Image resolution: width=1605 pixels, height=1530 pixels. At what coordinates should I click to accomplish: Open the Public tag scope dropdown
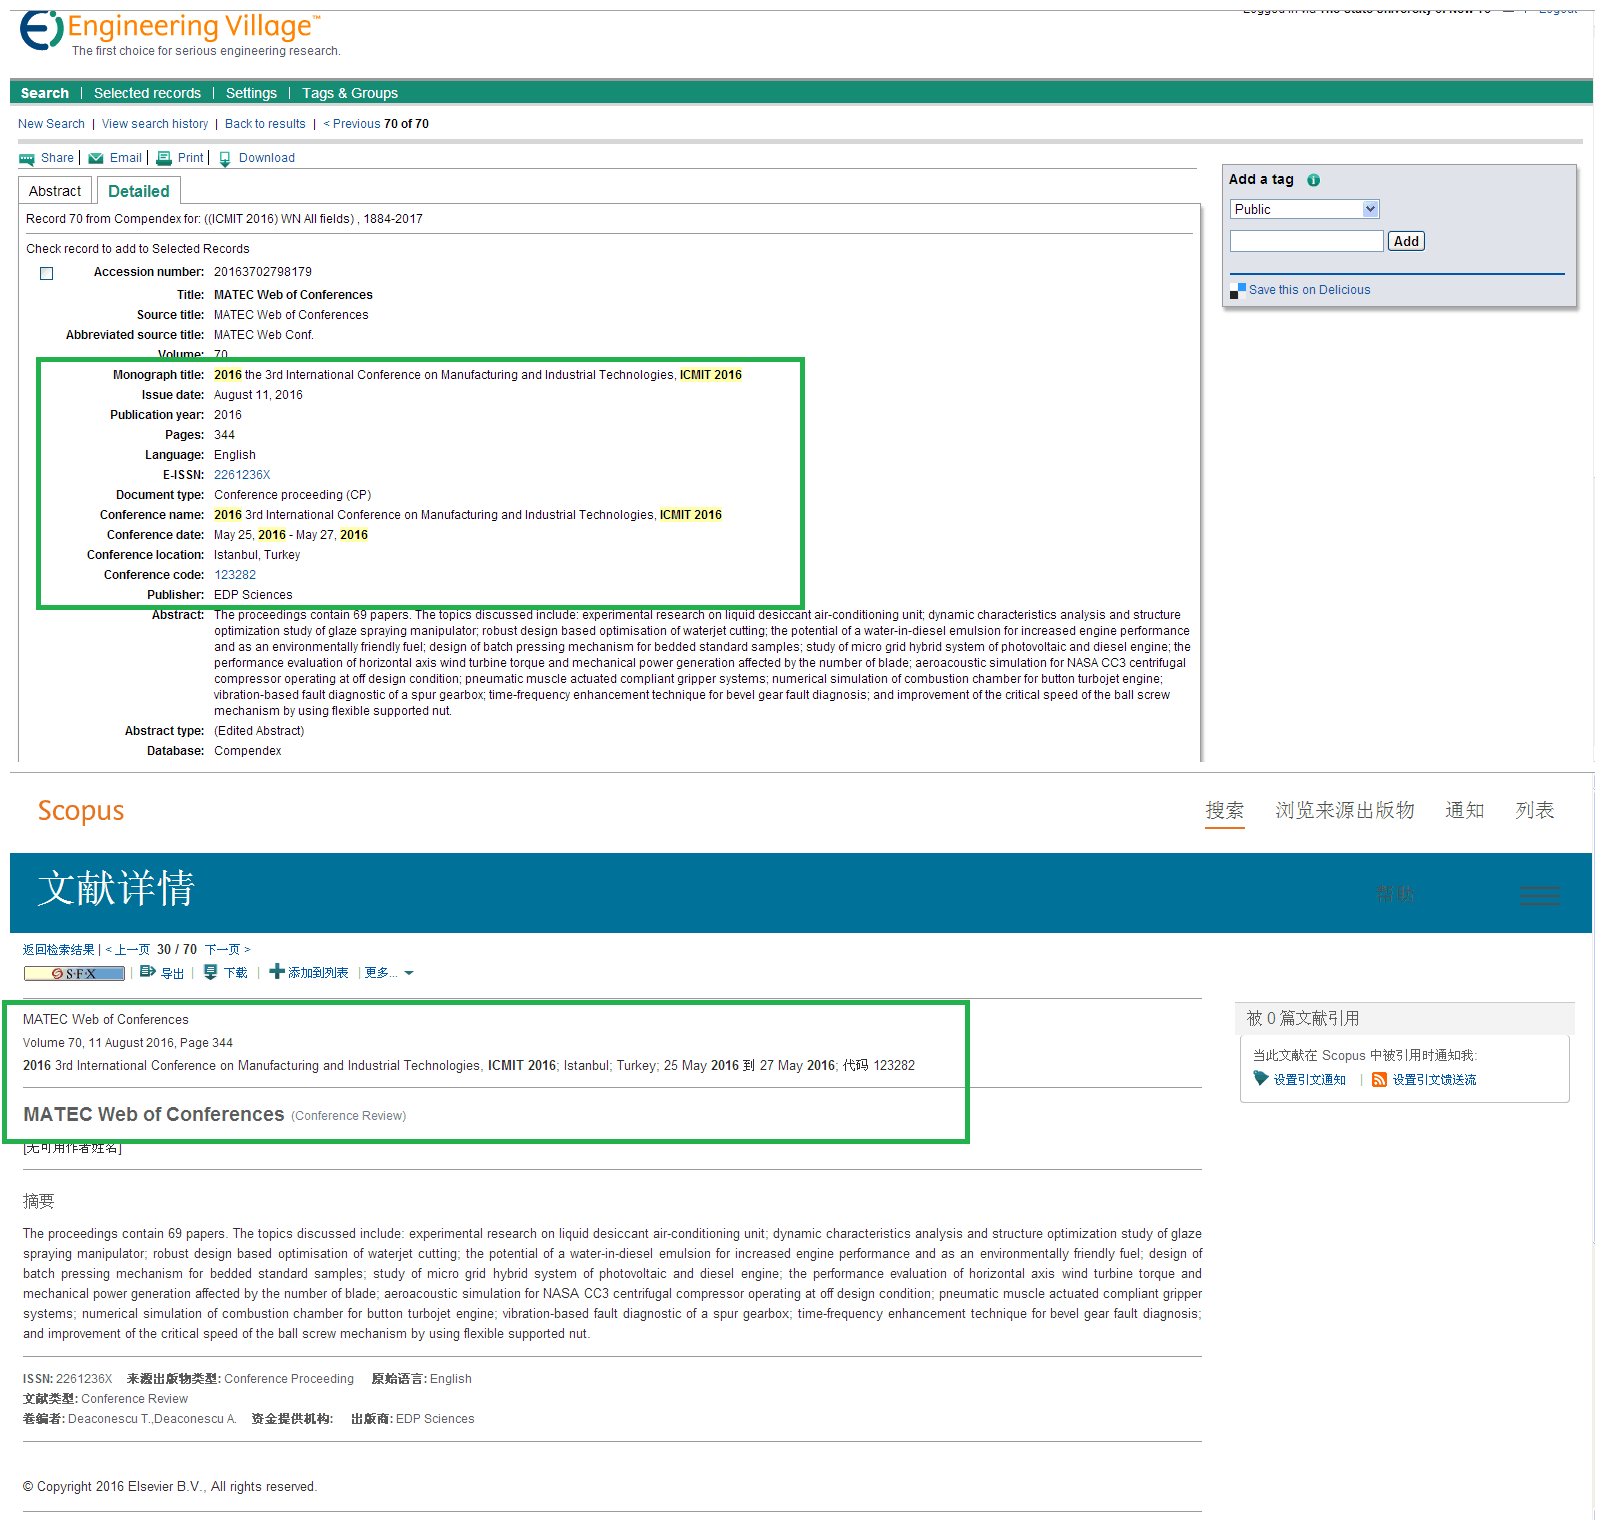pyautogui.click(x=1305, y=209)
